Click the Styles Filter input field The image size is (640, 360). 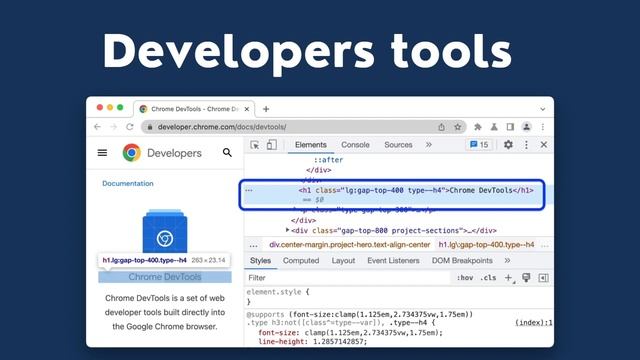tap(347, 278)
